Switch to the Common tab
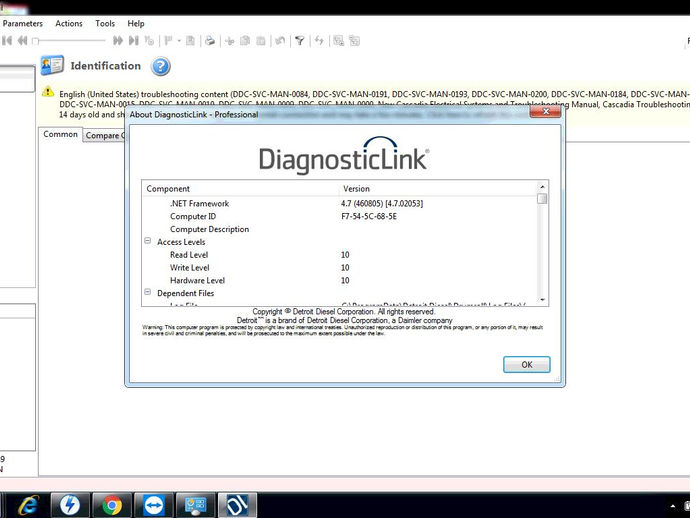The width and height of the screenshot is (690, 518). [60, 134]
